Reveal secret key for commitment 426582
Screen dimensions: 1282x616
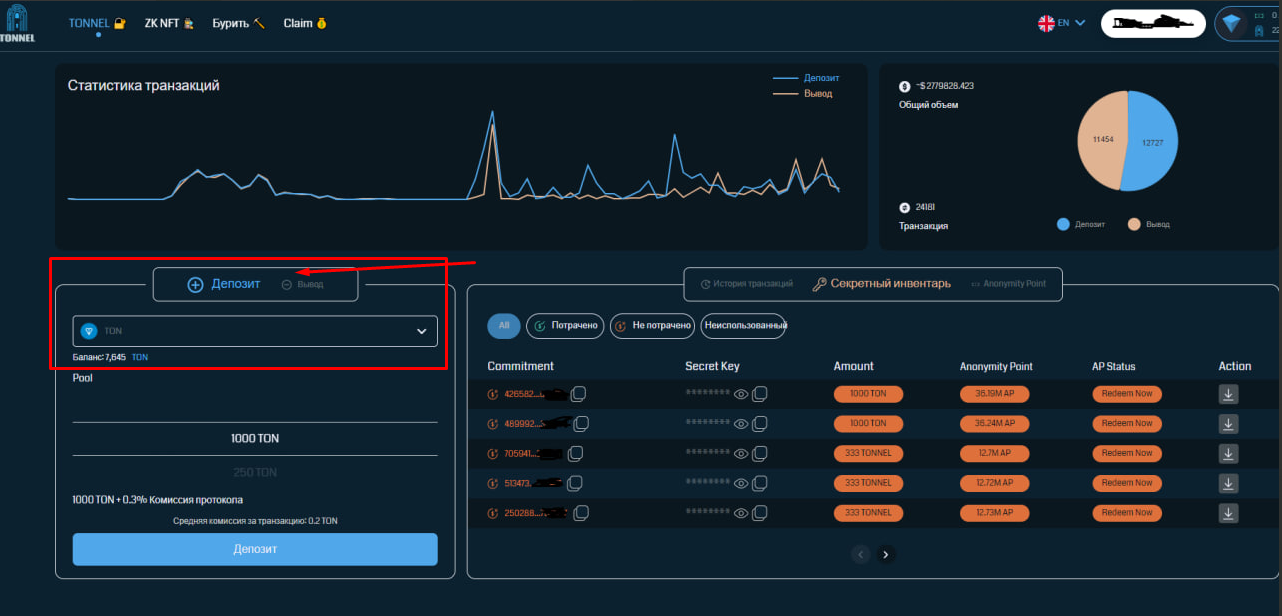pos(741,394)
